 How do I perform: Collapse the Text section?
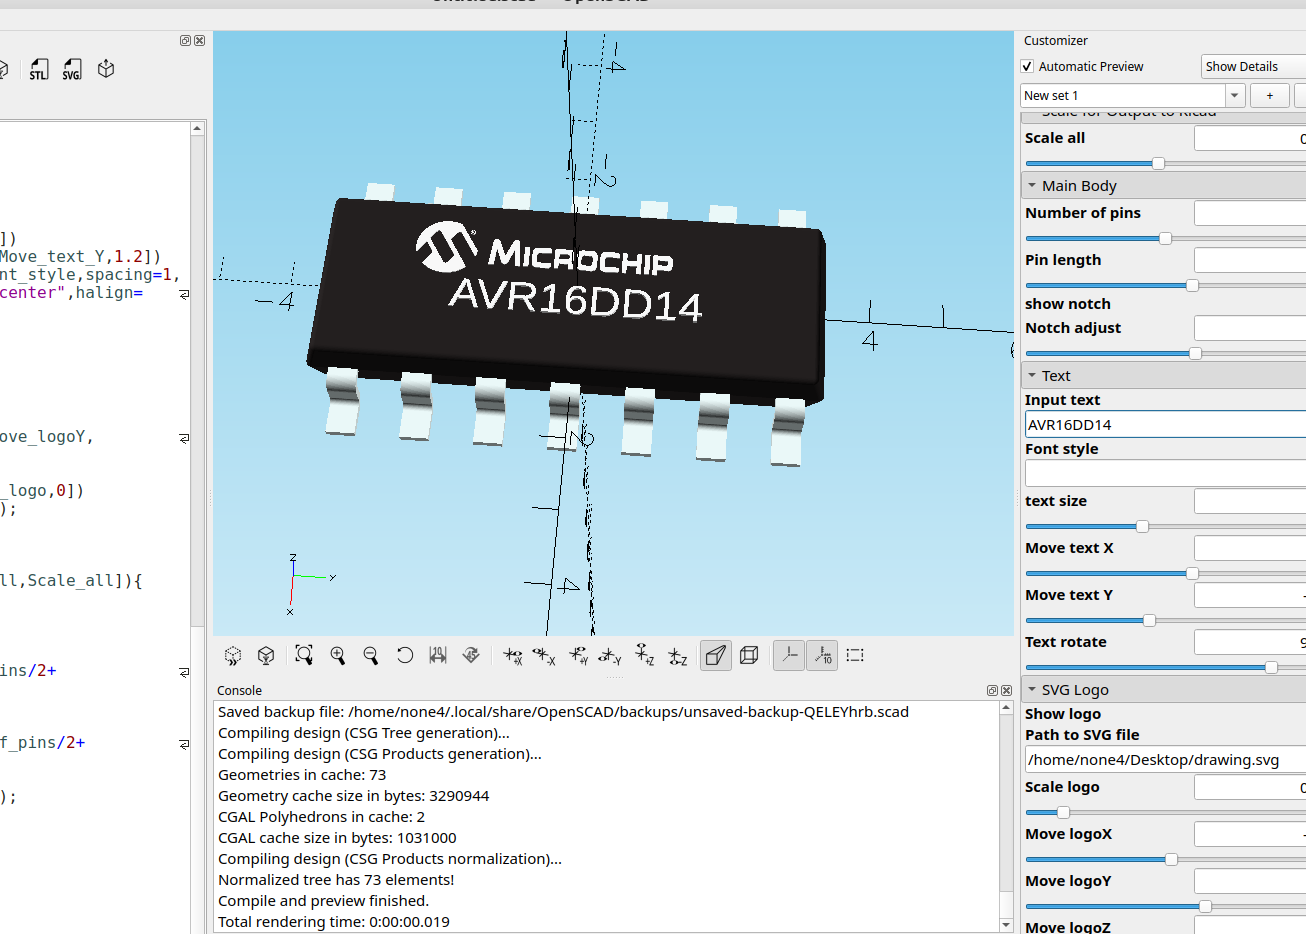(x=1033, y=375)
